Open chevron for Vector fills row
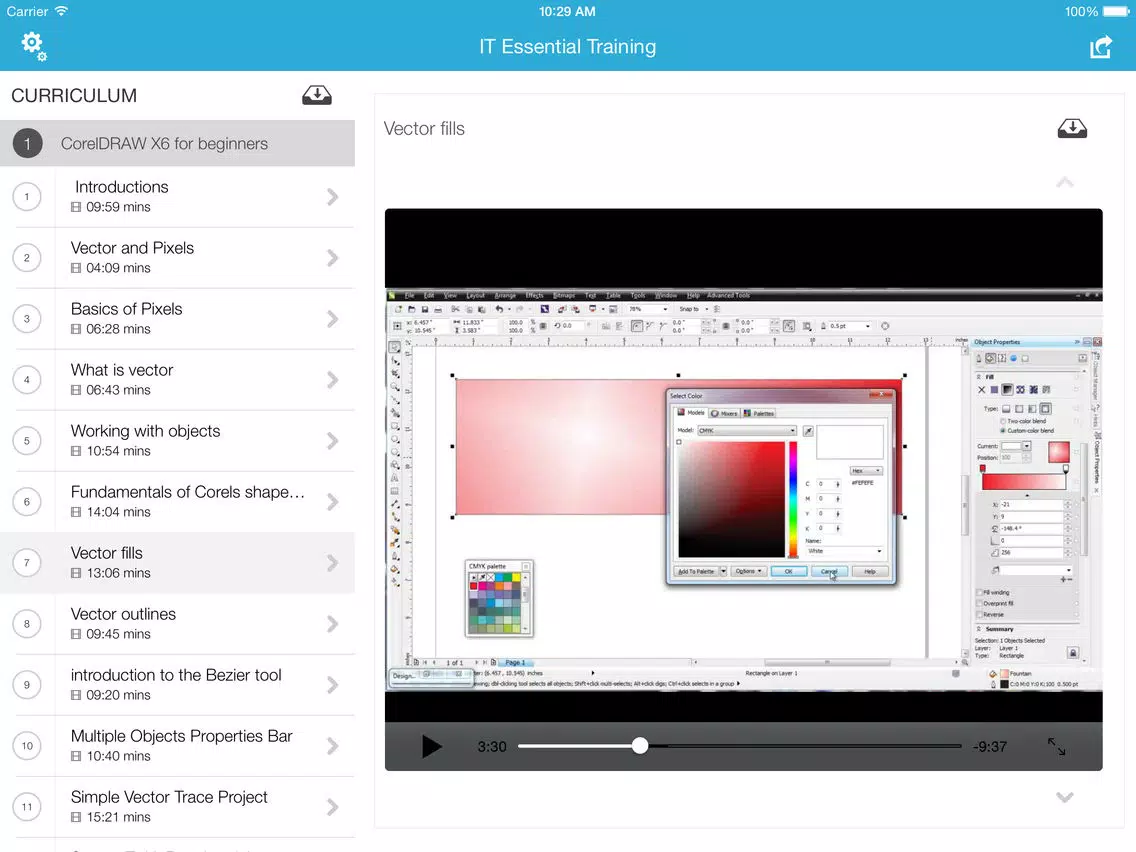Image resolution: width=1136 pixels, height=852 pixels. [x=333, y=563]
